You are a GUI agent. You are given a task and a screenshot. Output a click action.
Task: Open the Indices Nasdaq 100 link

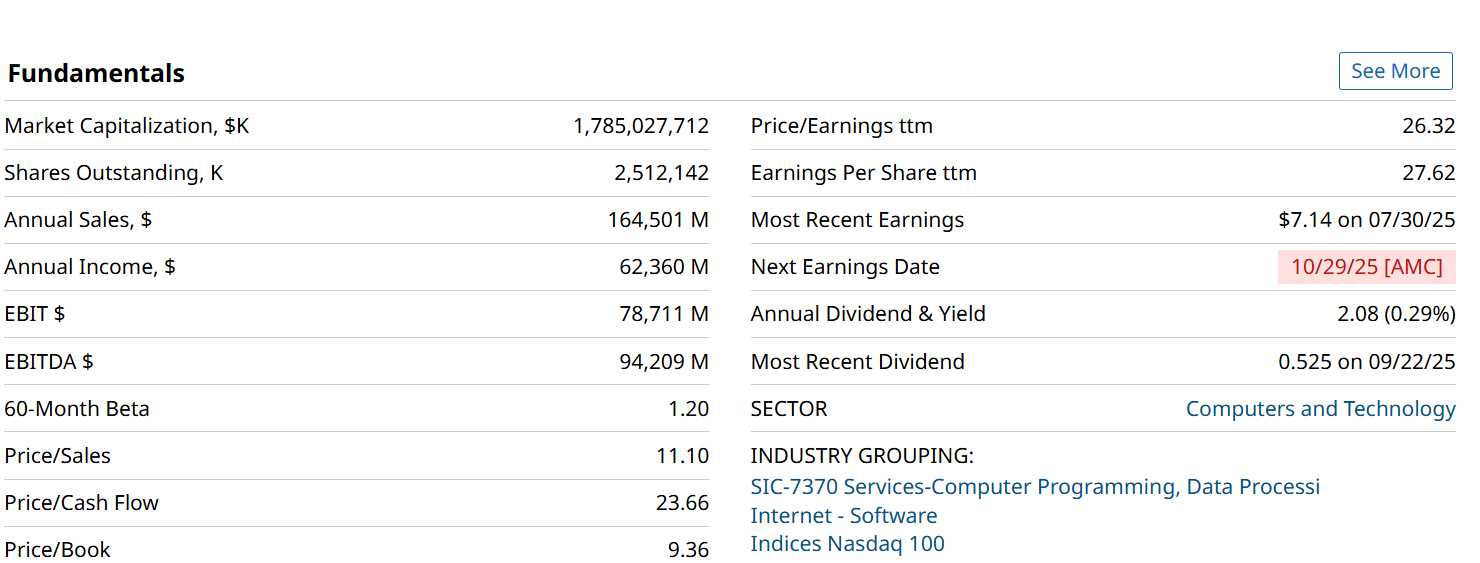tap(847, 544)
